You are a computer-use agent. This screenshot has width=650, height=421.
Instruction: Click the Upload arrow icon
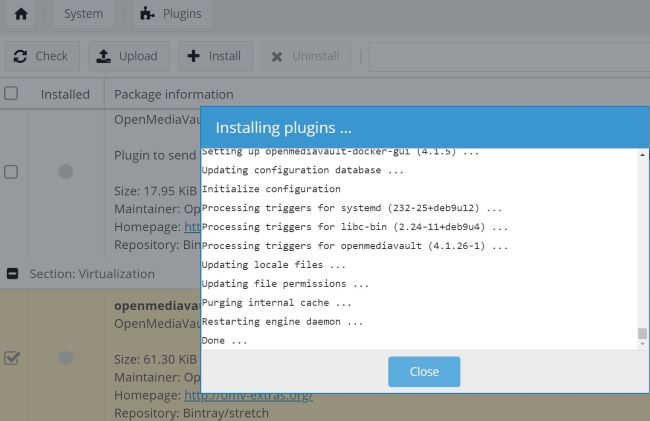(x=103, y=56)
